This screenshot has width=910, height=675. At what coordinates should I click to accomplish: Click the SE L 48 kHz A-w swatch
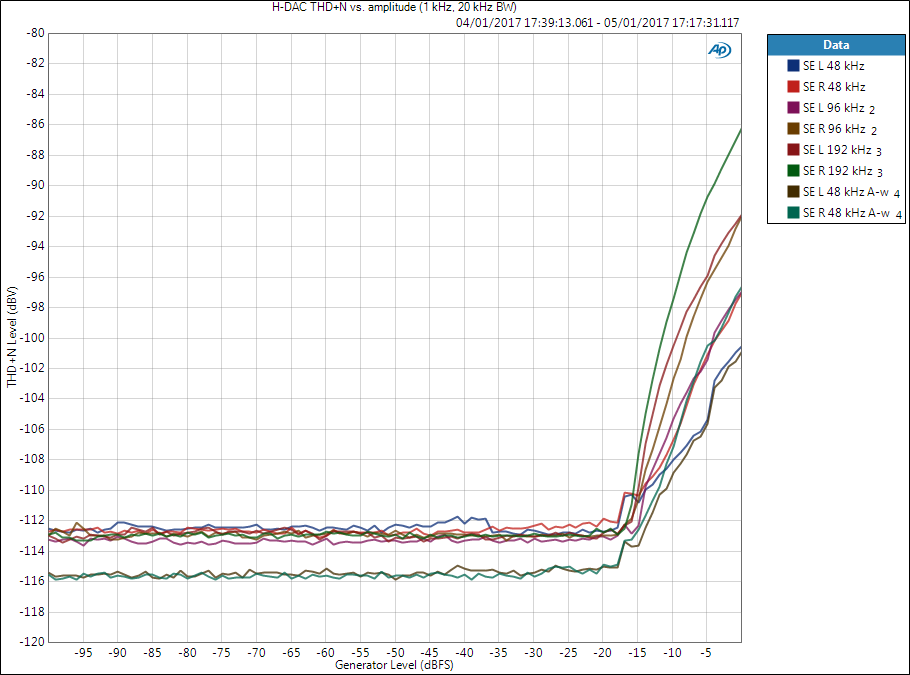click(x=793, y=192)
